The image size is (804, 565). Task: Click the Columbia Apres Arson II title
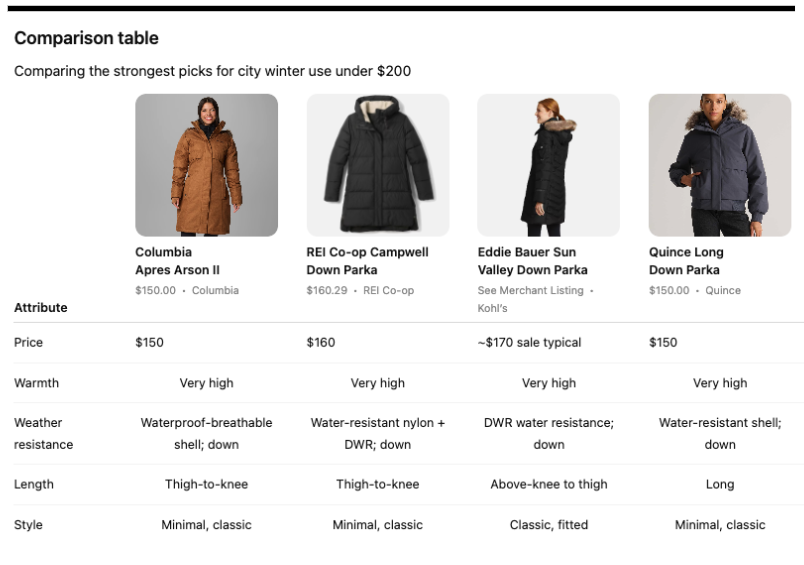(178, 261)
